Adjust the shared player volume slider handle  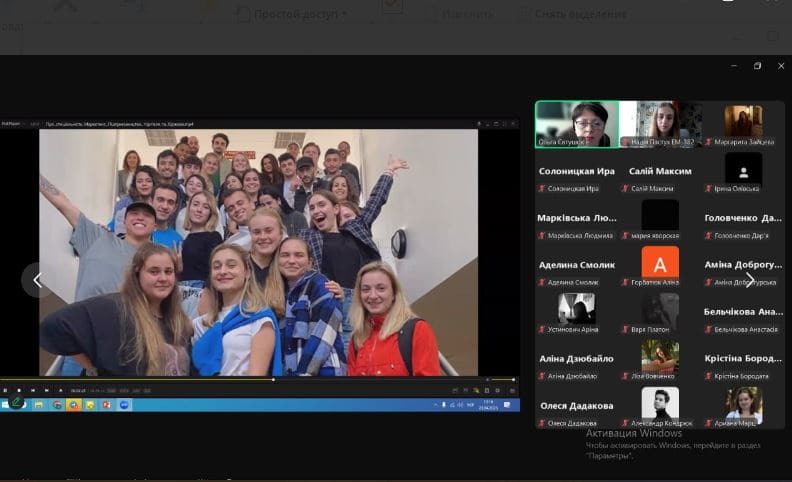(513, 379)
